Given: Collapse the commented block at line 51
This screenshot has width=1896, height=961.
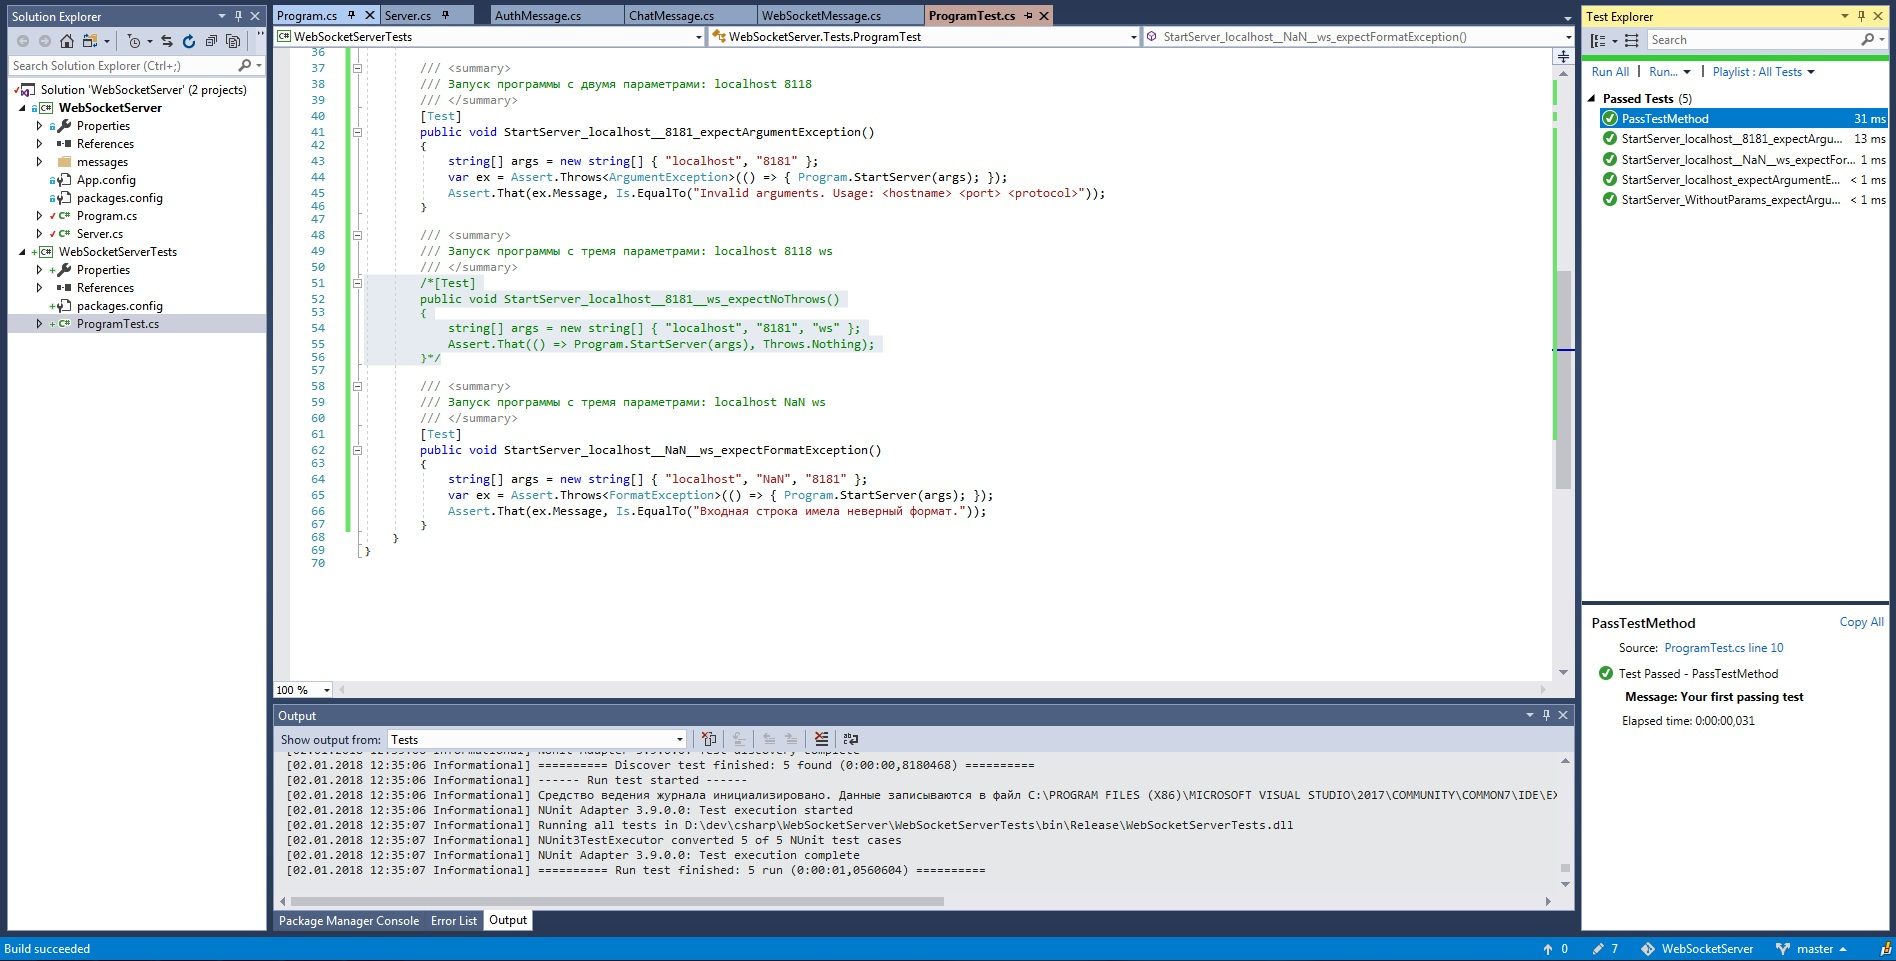Looking at the screenshot, I should click(x=357, y=283).
